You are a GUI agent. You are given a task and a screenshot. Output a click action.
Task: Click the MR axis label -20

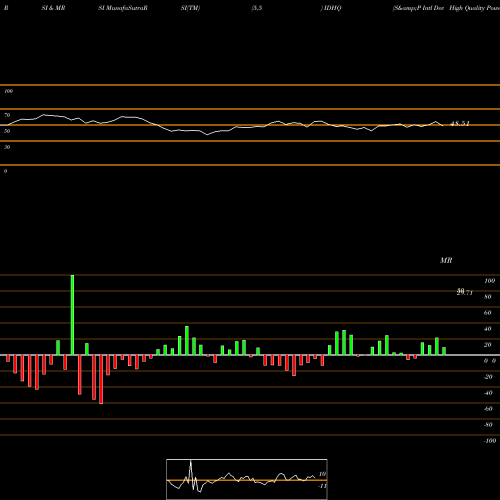point(488,377)
